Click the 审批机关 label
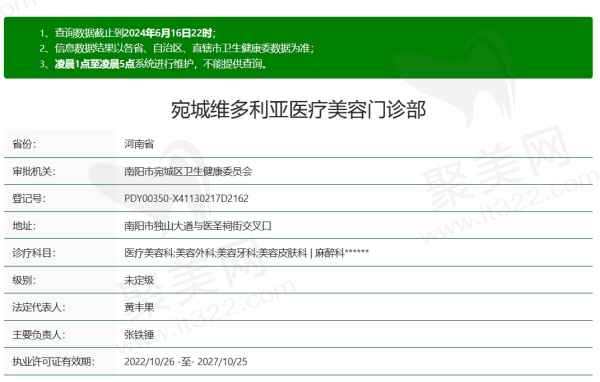 pyautogui.click(x=34, y=171)
